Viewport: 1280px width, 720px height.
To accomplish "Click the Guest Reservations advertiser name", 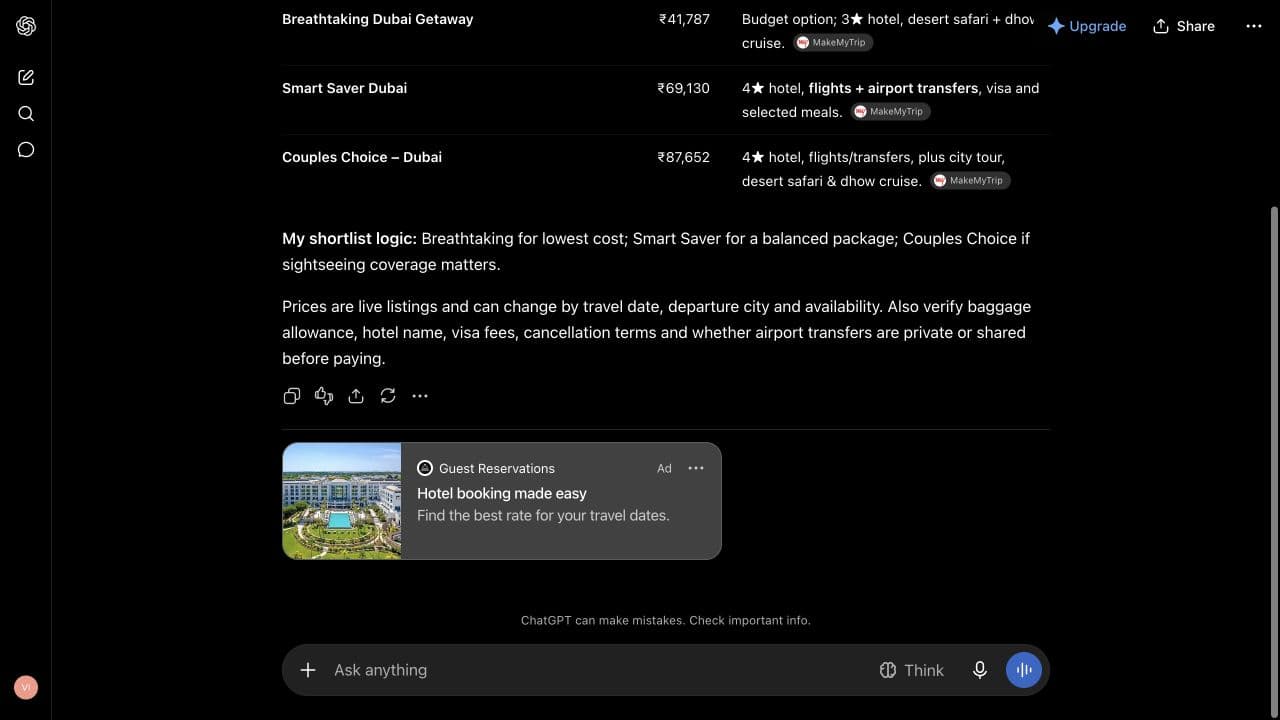I will click(x=497, y=468).
